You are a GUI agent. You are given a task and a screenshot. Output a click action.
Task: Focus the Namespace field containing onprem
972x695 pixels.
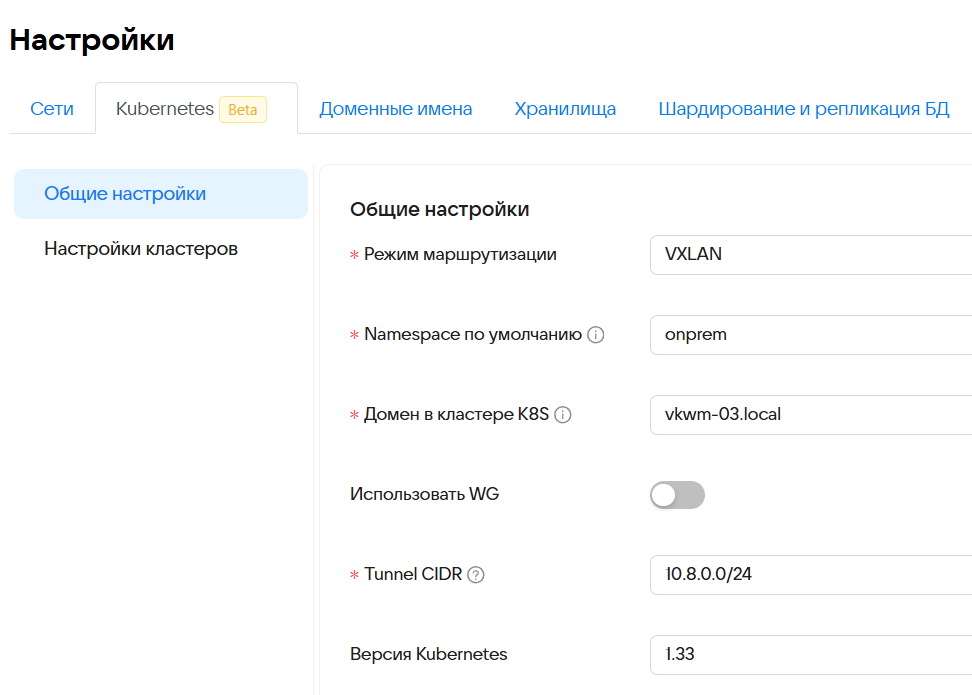click(811, 335)
